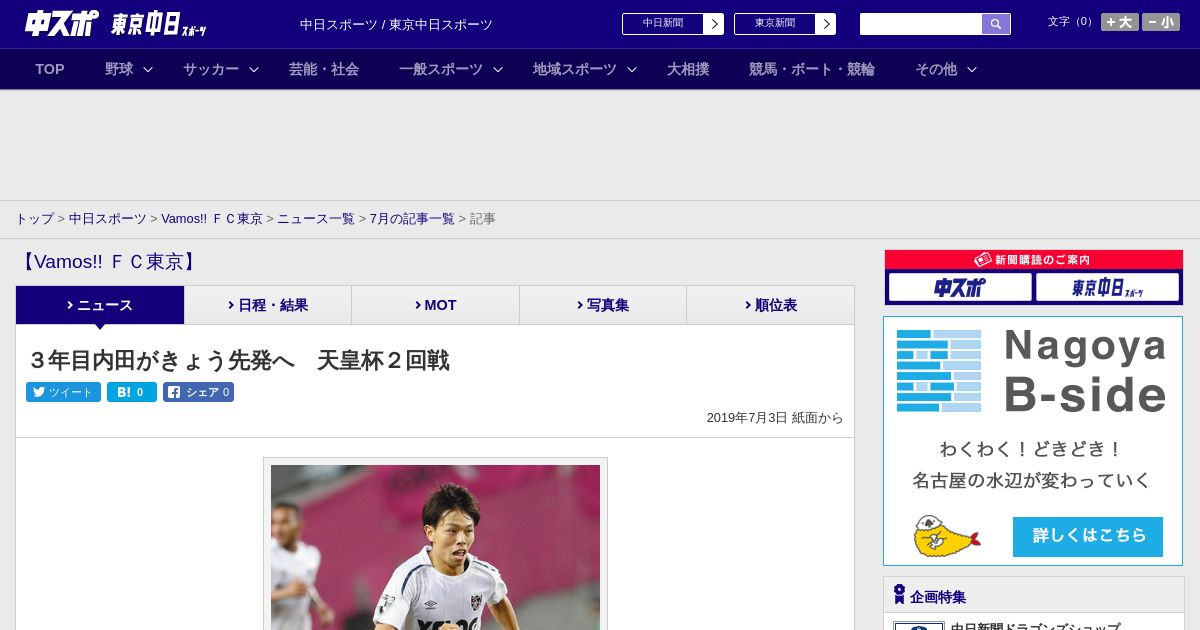Open Nagoya B-side advertisement banner
Viewport: 1200px width, 630px height.
pyautogui.click(x=1033, y=441)
